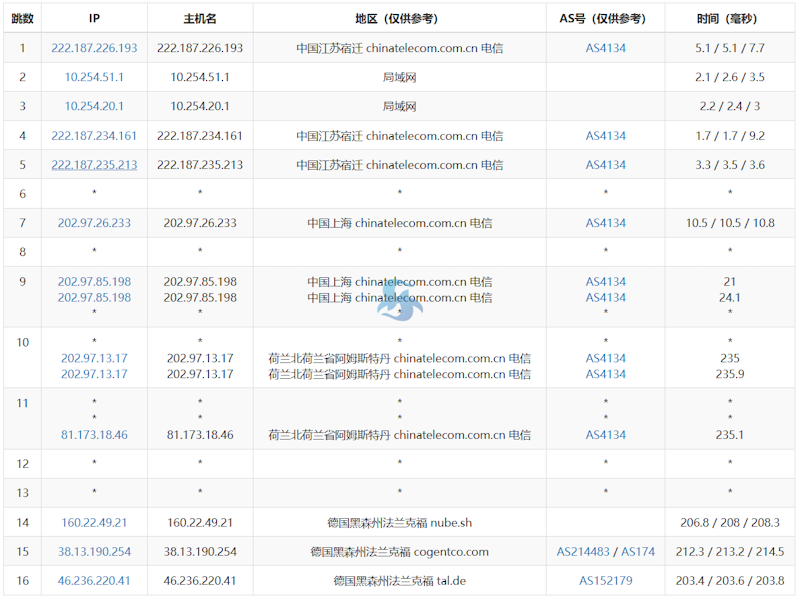Open the 10.254.51.1 IP link
The height and width of the screenshot is (600, 800).
(94, 77)
